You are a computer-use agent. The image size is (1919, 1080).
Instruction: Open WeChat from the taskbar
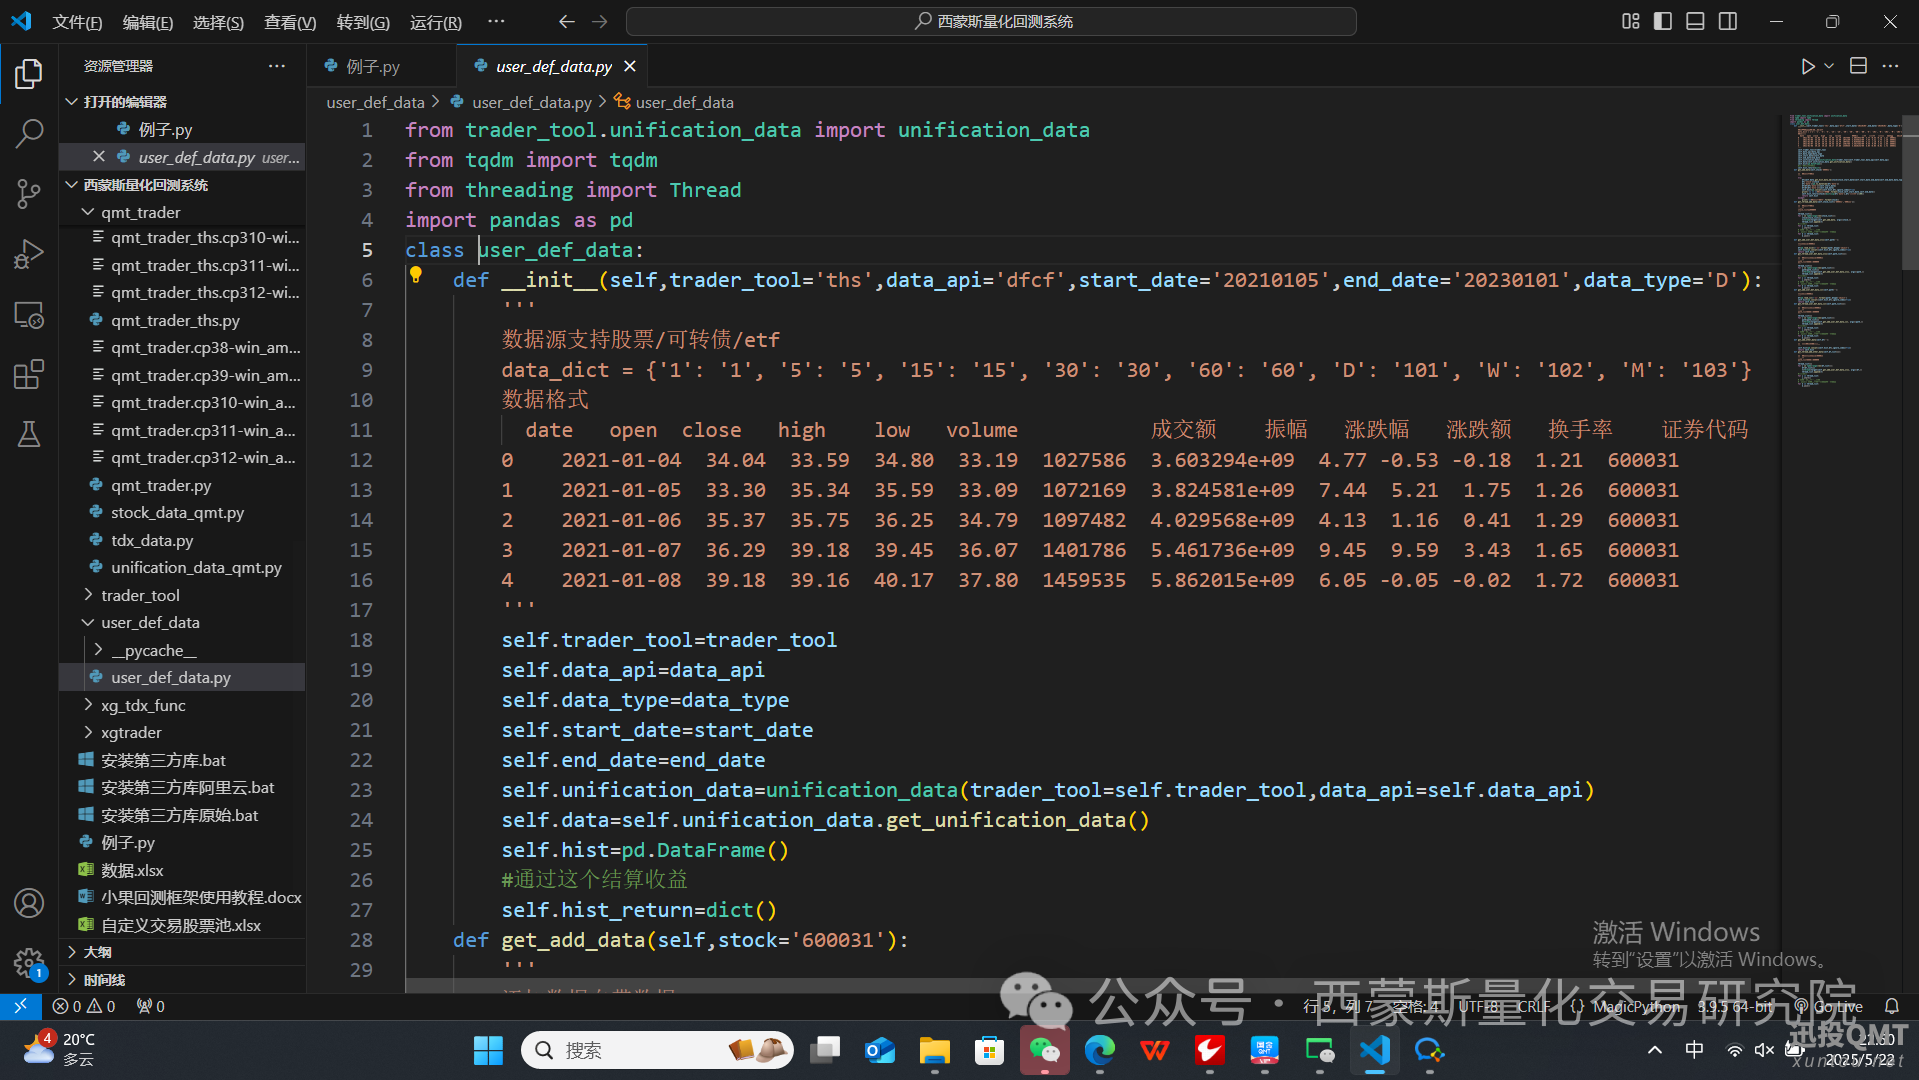(1044, 1050)
